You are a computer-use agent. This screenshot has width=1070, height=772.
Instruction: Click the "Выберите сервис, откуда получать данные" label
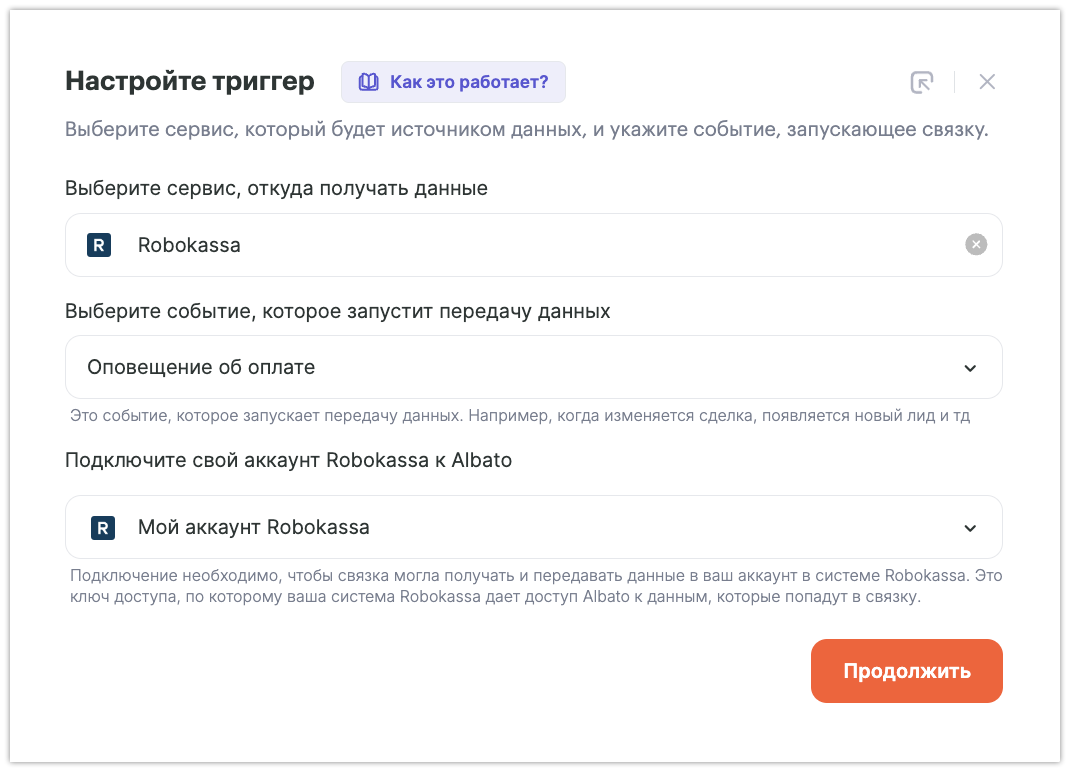pyautogui.click(x=276, y=188)
